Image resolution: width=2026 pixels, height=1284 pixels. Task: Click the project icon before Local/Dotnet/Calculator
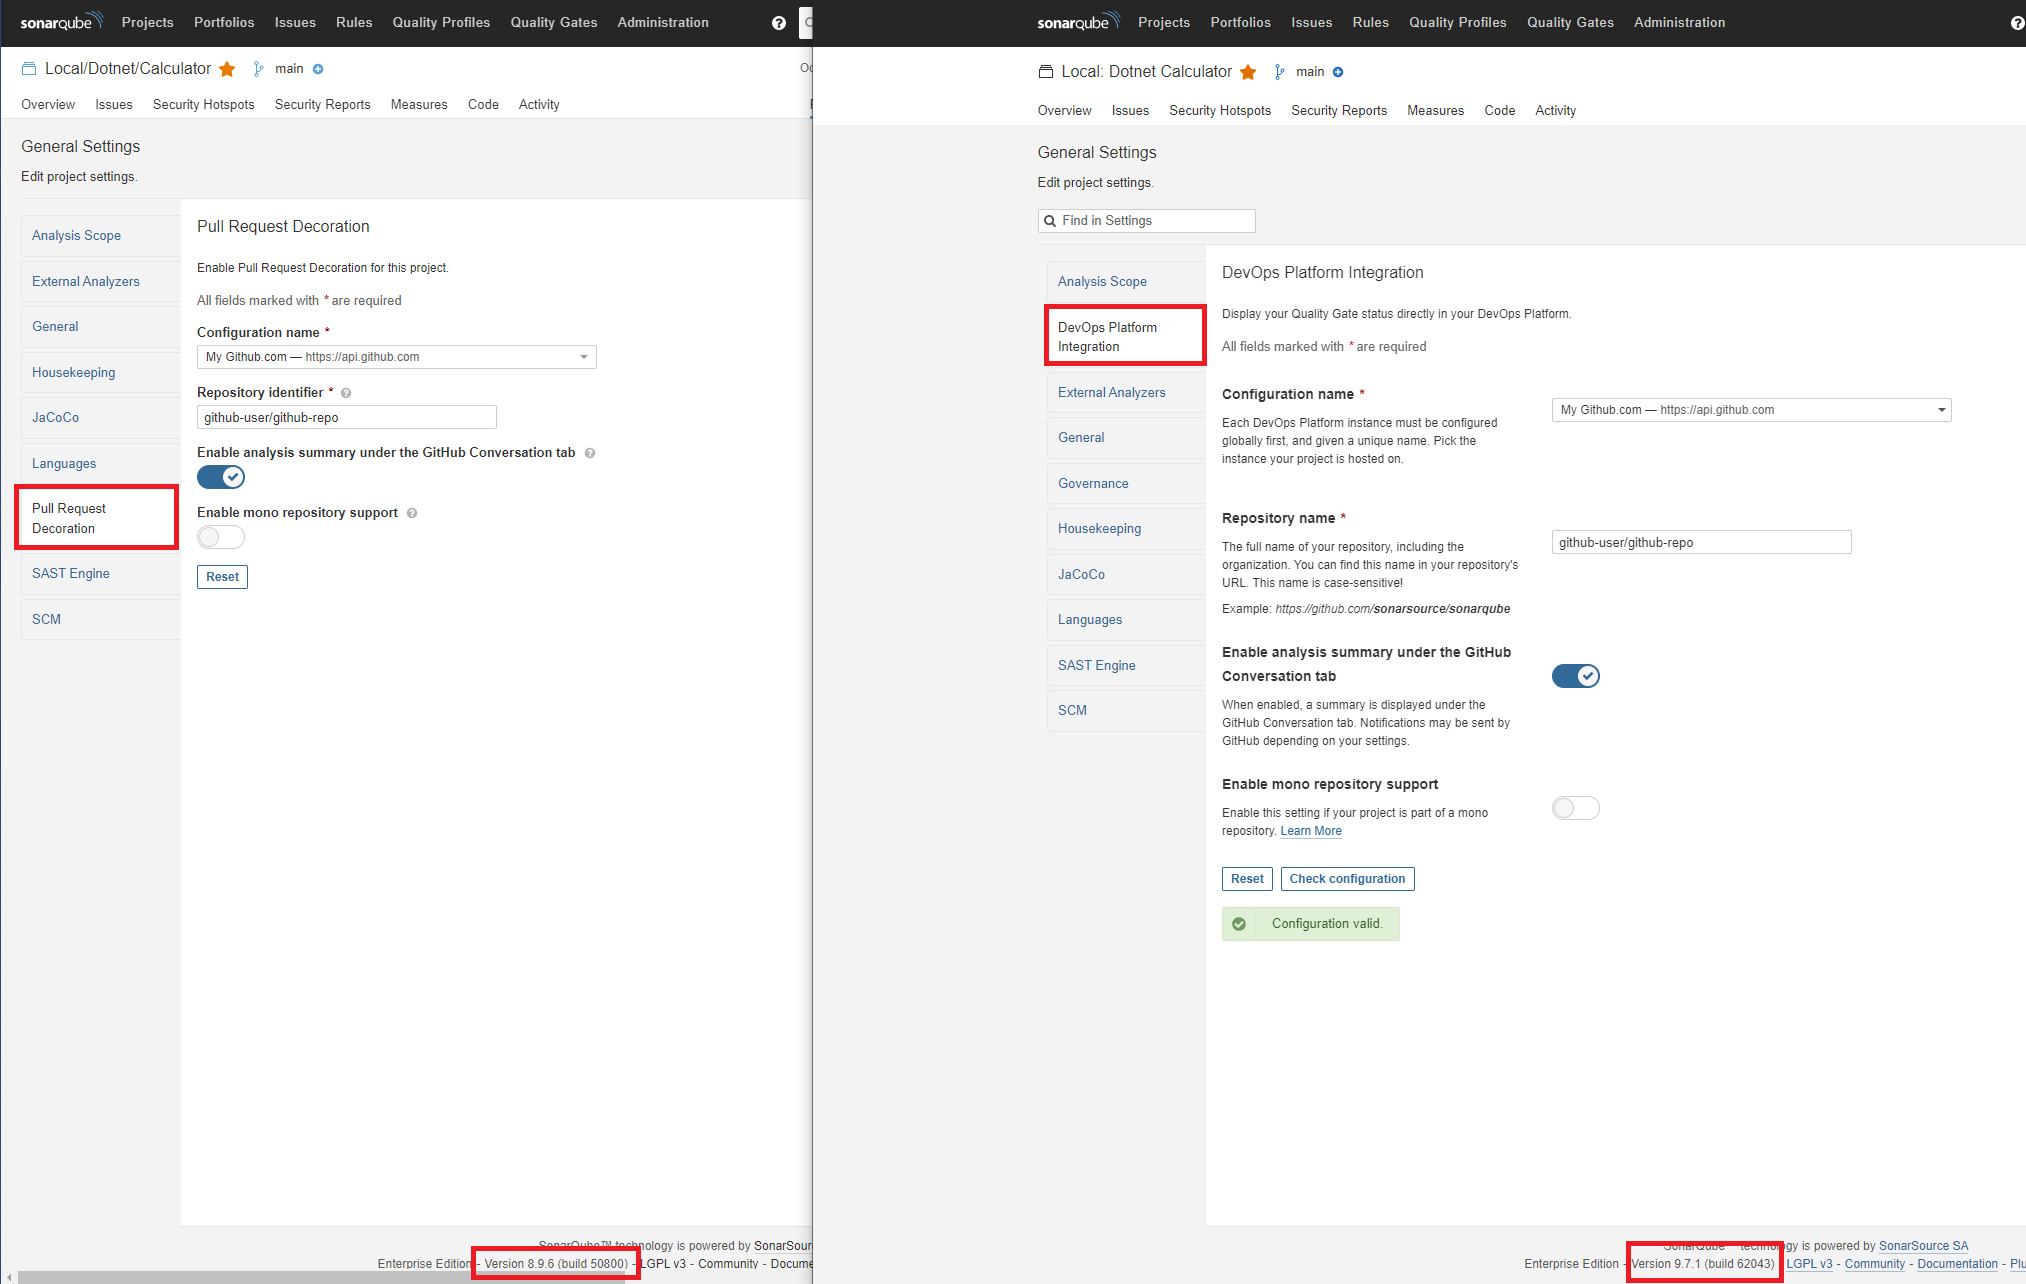27,68
